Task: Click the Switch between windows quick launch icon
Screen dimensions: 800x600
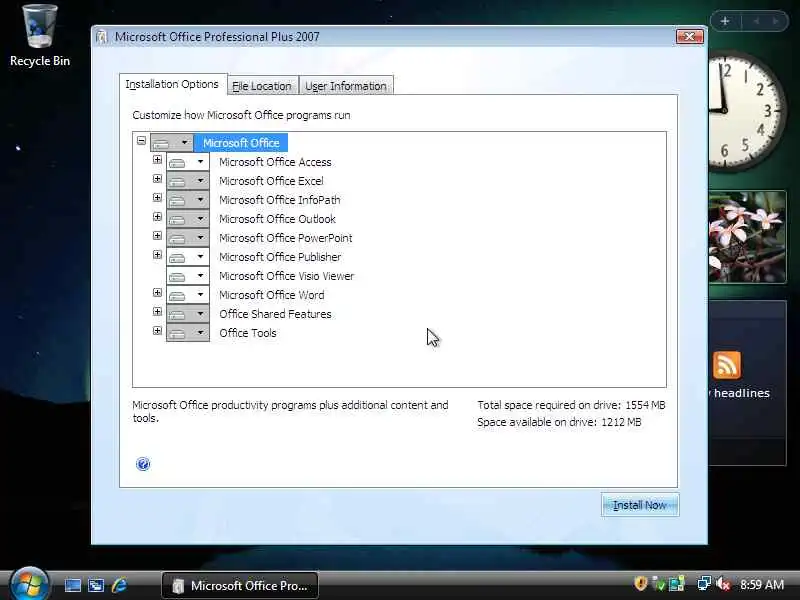Action: point(96,585)
